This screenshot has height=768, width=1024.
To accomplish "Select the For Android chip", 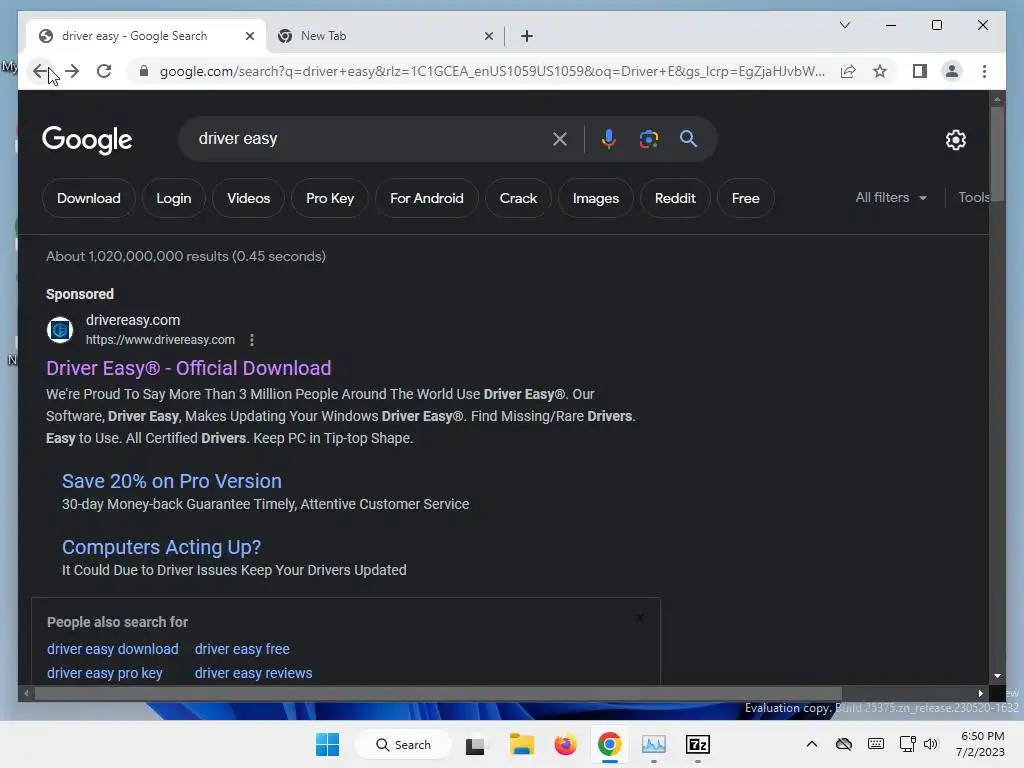I will pos(426,198).
